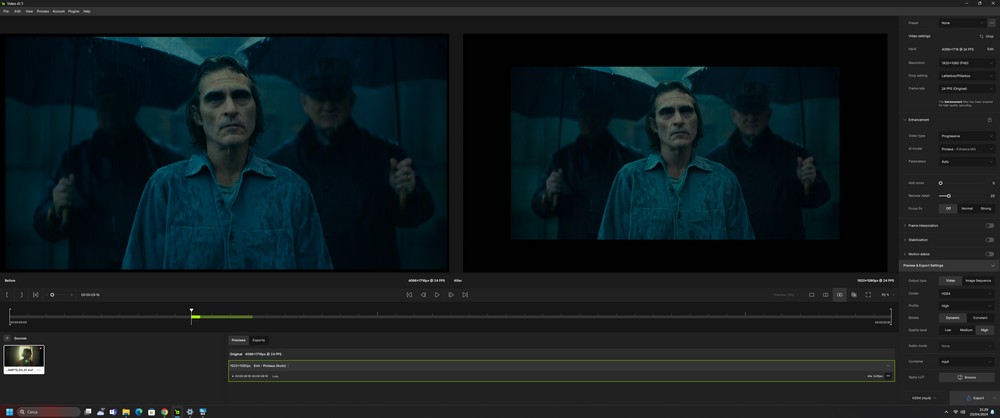Open the AI model dropdown
Screen dimensions: 1000x418
coord(966,149)
